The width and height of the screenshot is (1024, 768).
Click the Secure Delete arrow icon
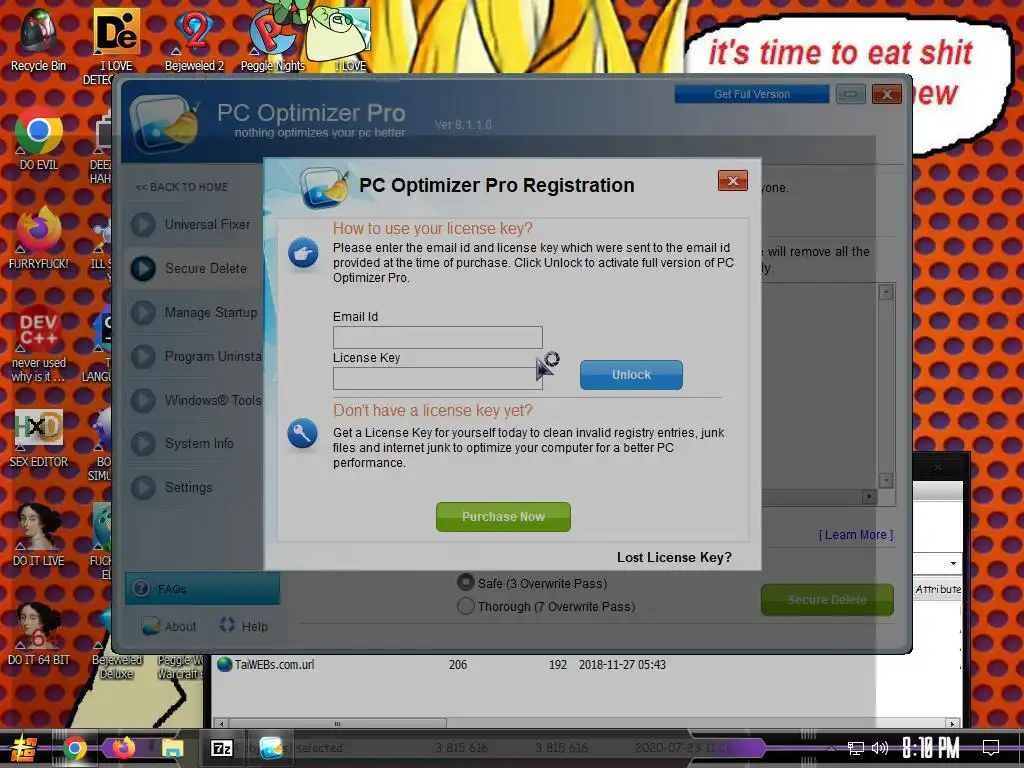coord(143,268)
